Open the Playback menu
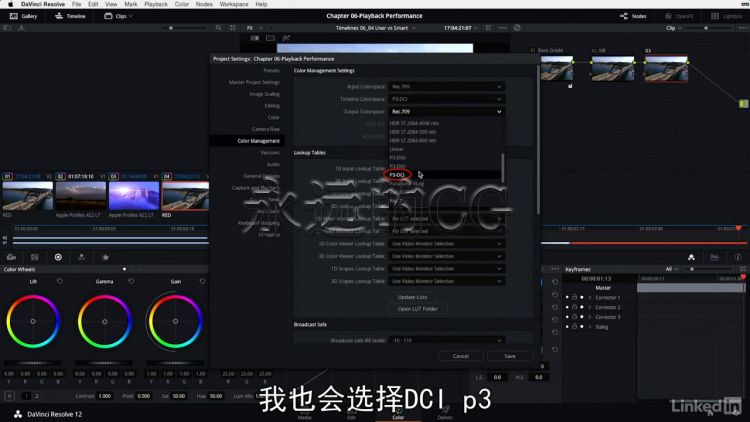 click(x=156, y=4)
